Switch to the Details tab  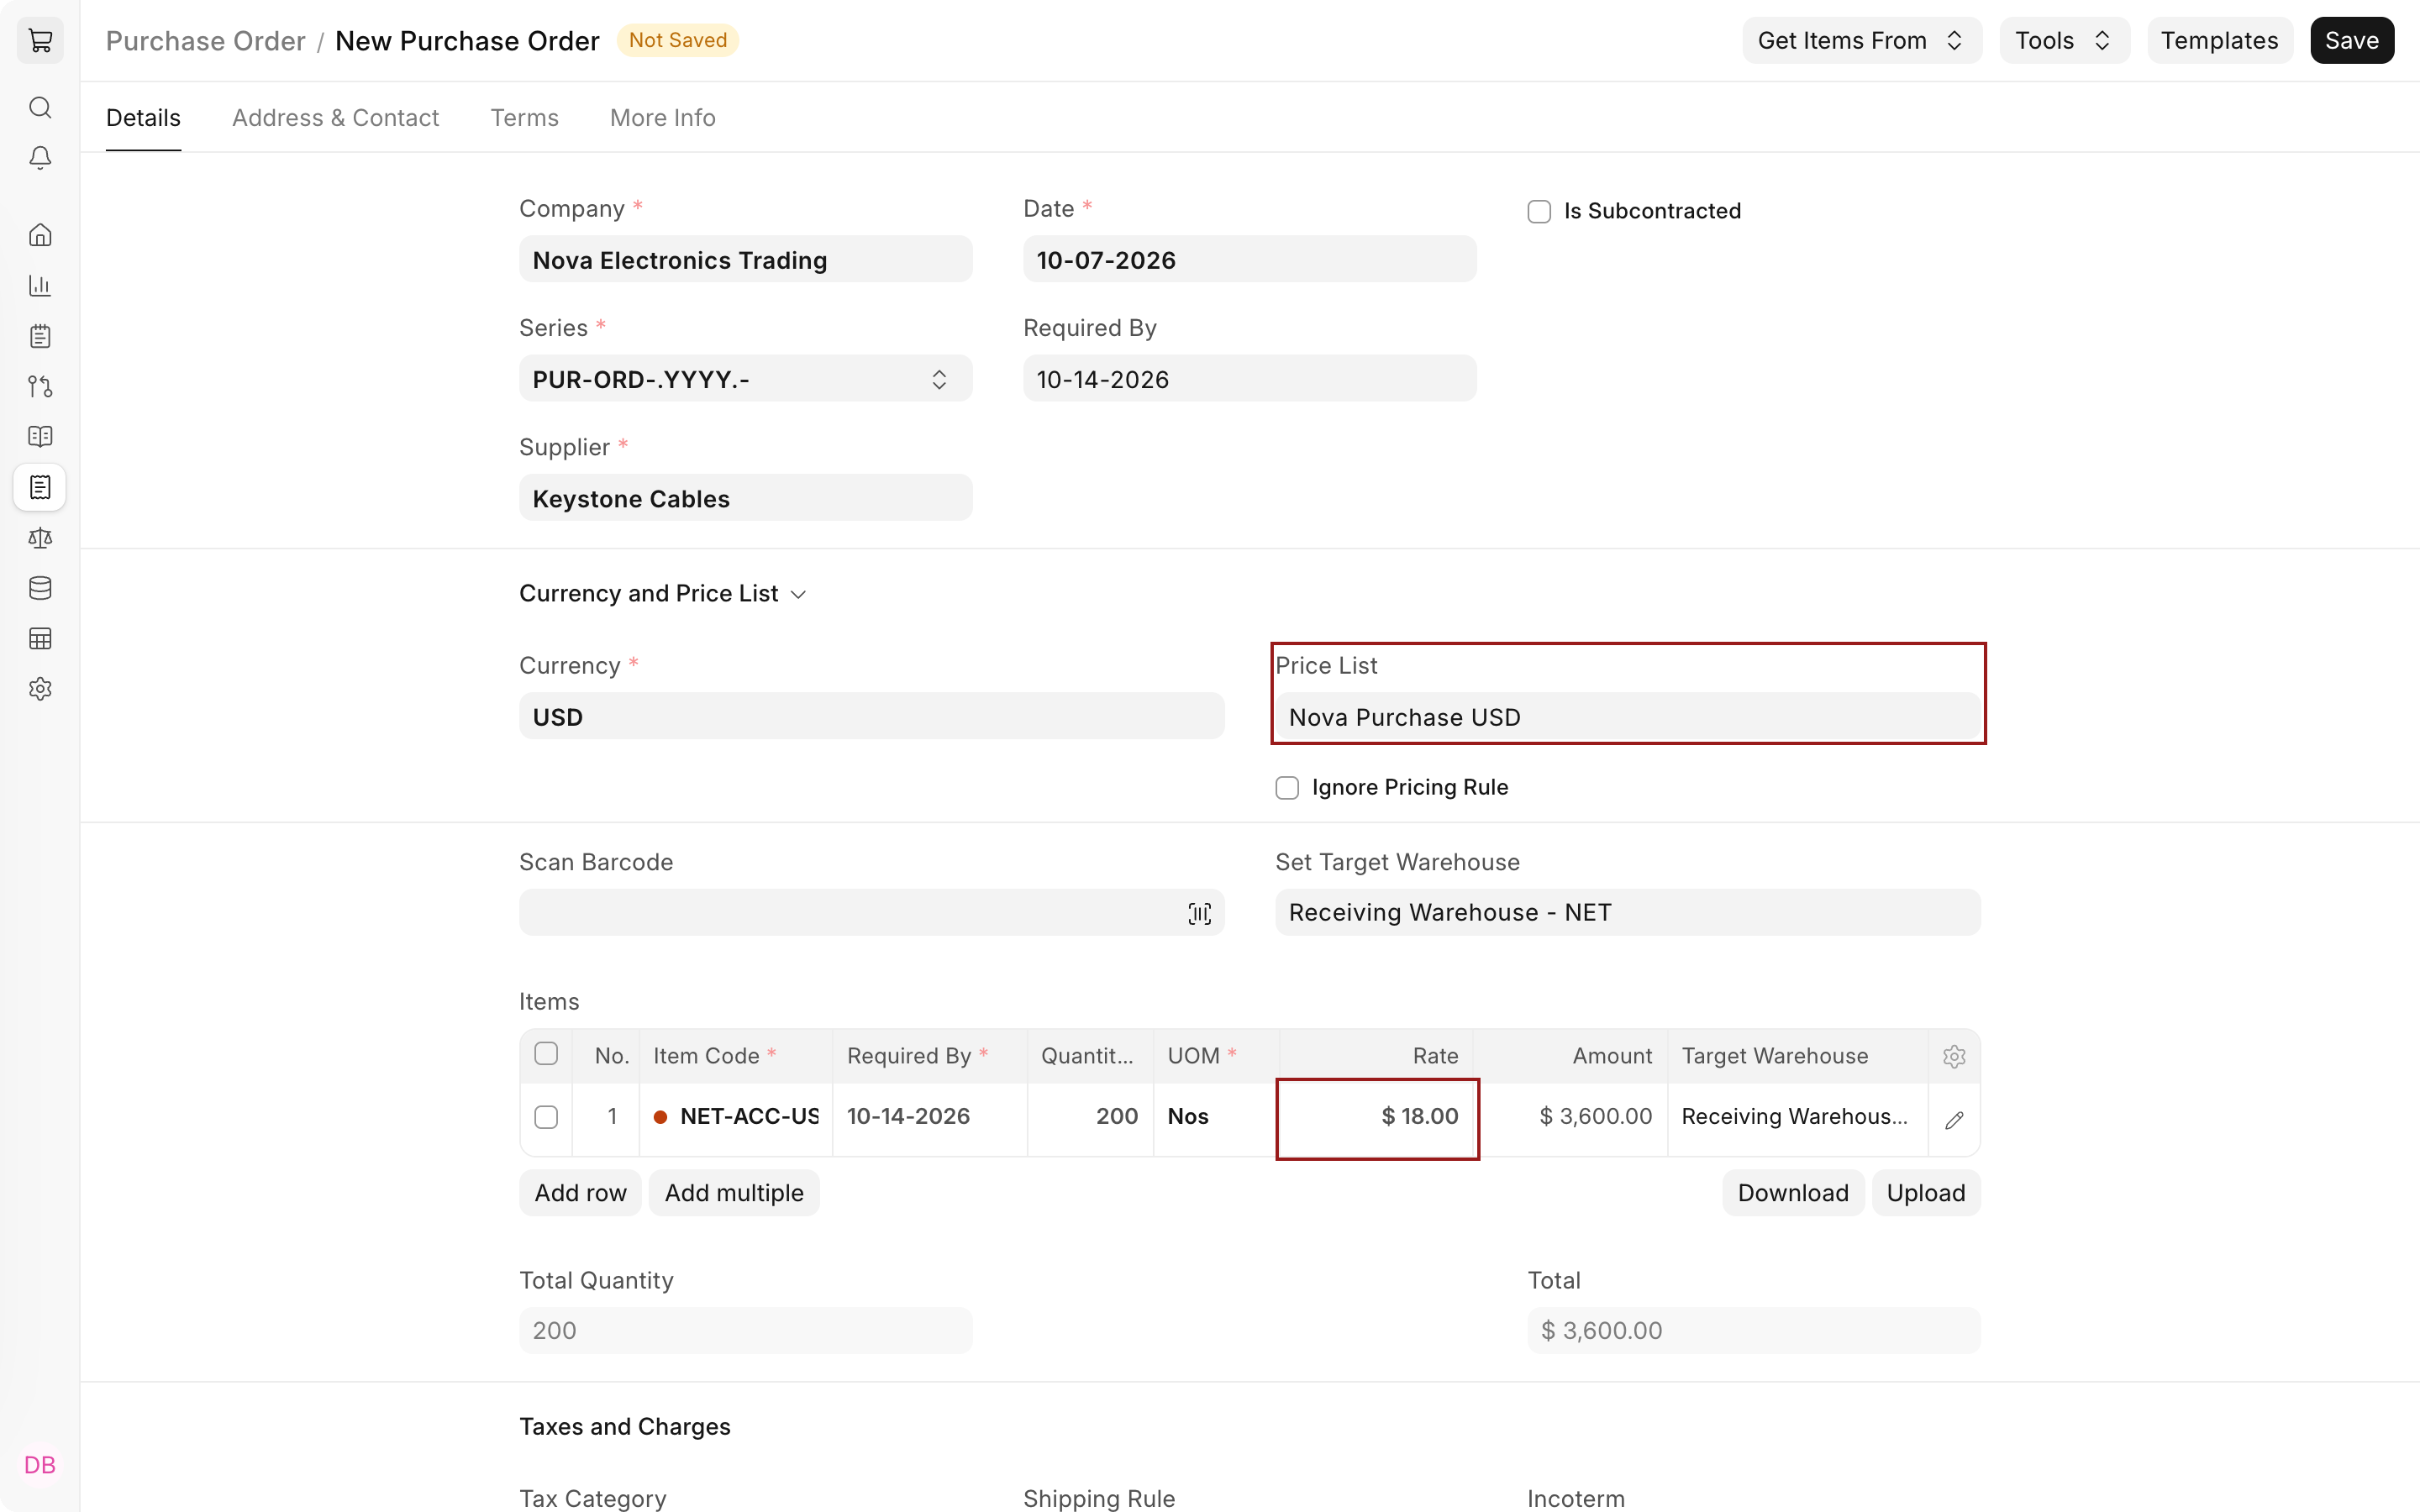point(143,118)
